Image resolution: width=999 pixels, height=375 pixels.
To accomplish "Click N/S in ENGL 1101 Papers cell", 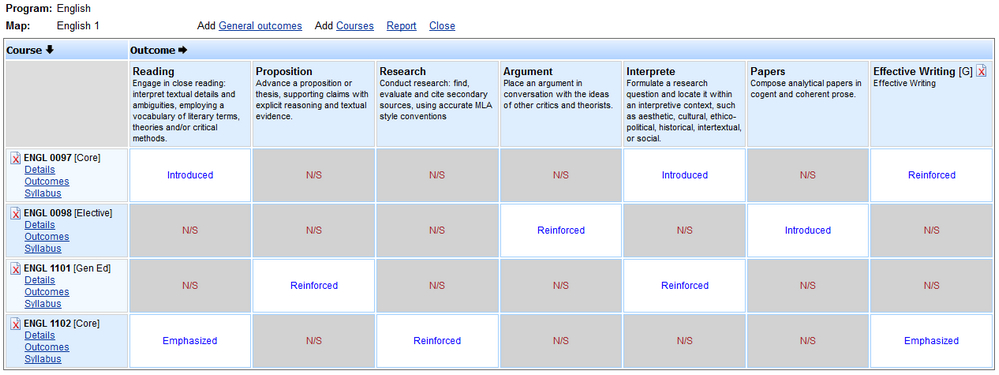I will [x=808, y=286].
